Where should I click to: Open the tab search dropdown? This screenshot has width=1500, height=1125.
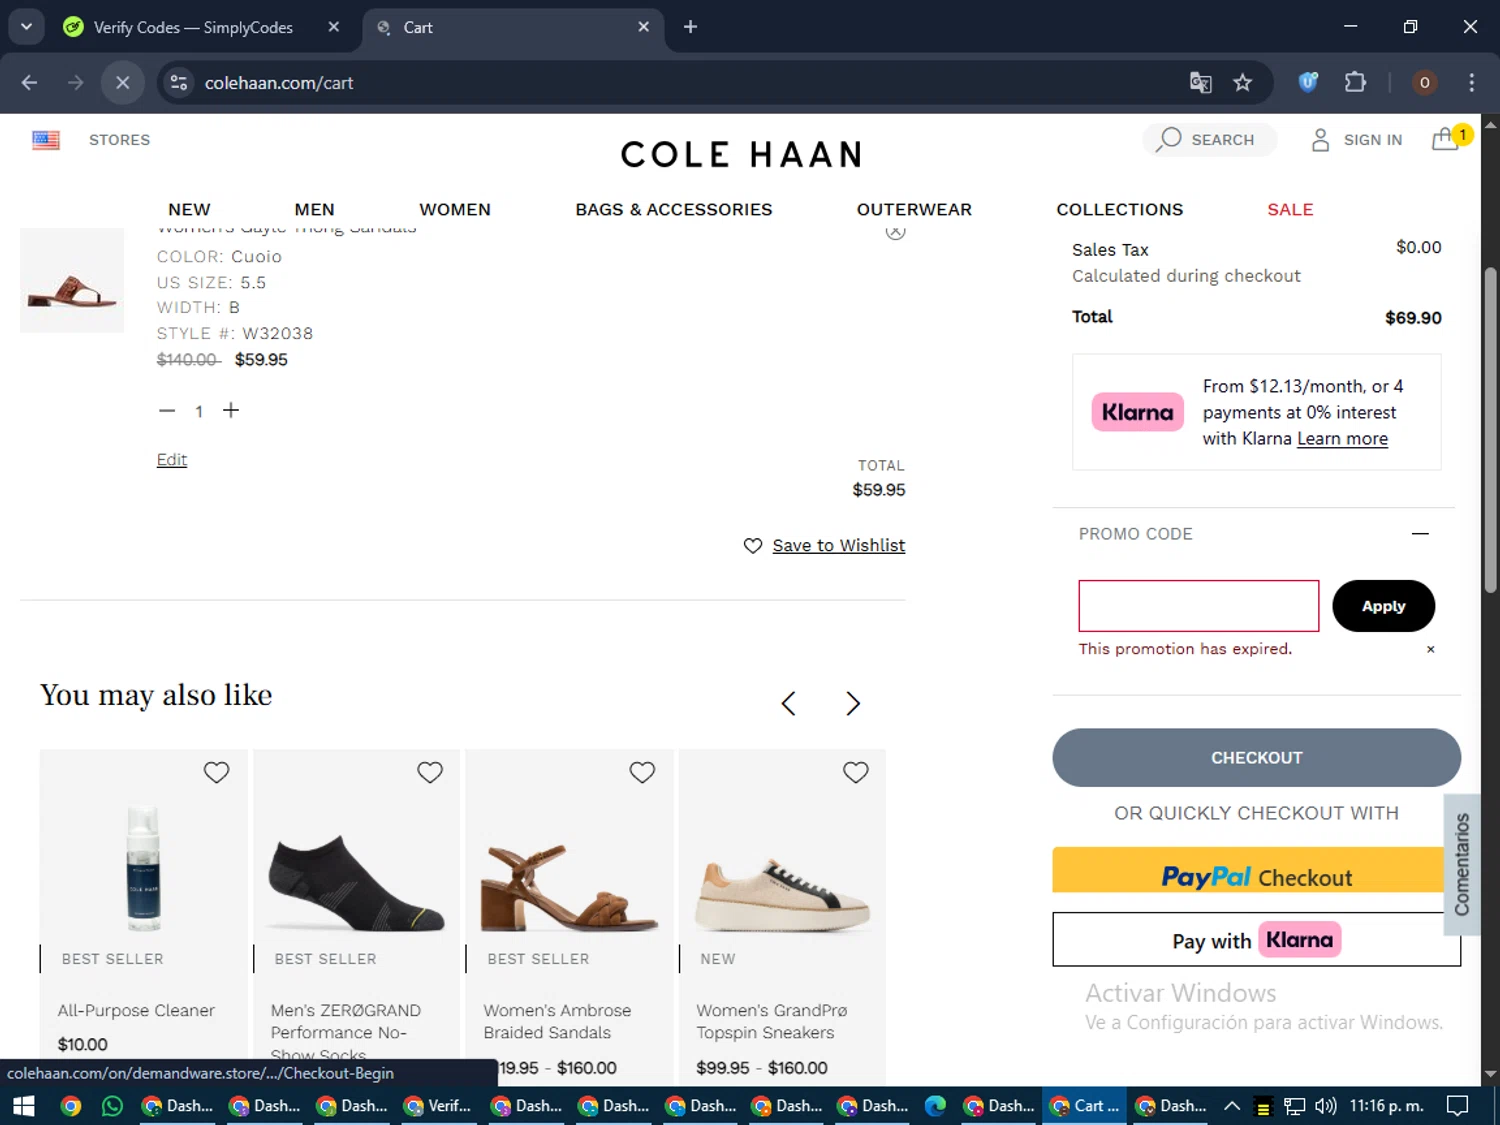(26, 27)
